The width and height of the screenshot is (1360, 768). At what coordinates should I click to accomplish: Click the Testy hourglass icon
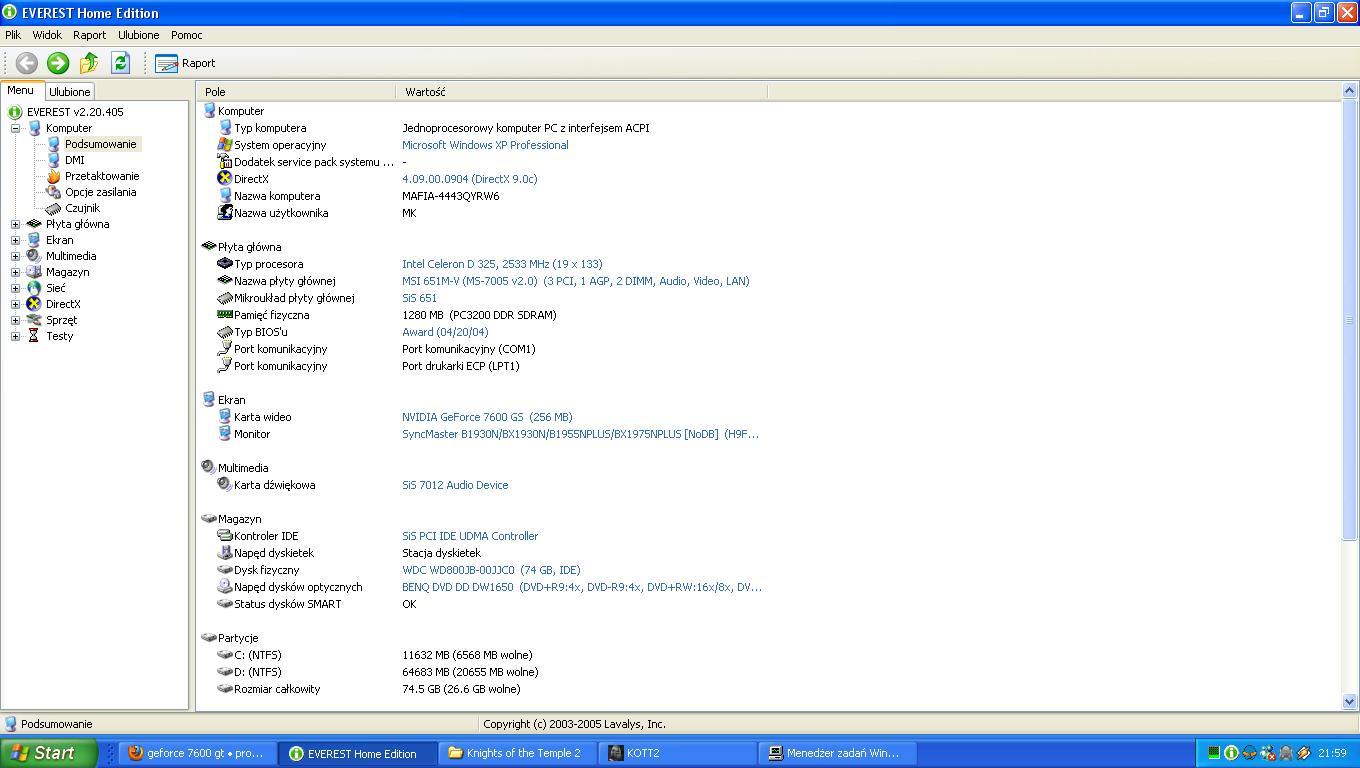pos(34,336)
